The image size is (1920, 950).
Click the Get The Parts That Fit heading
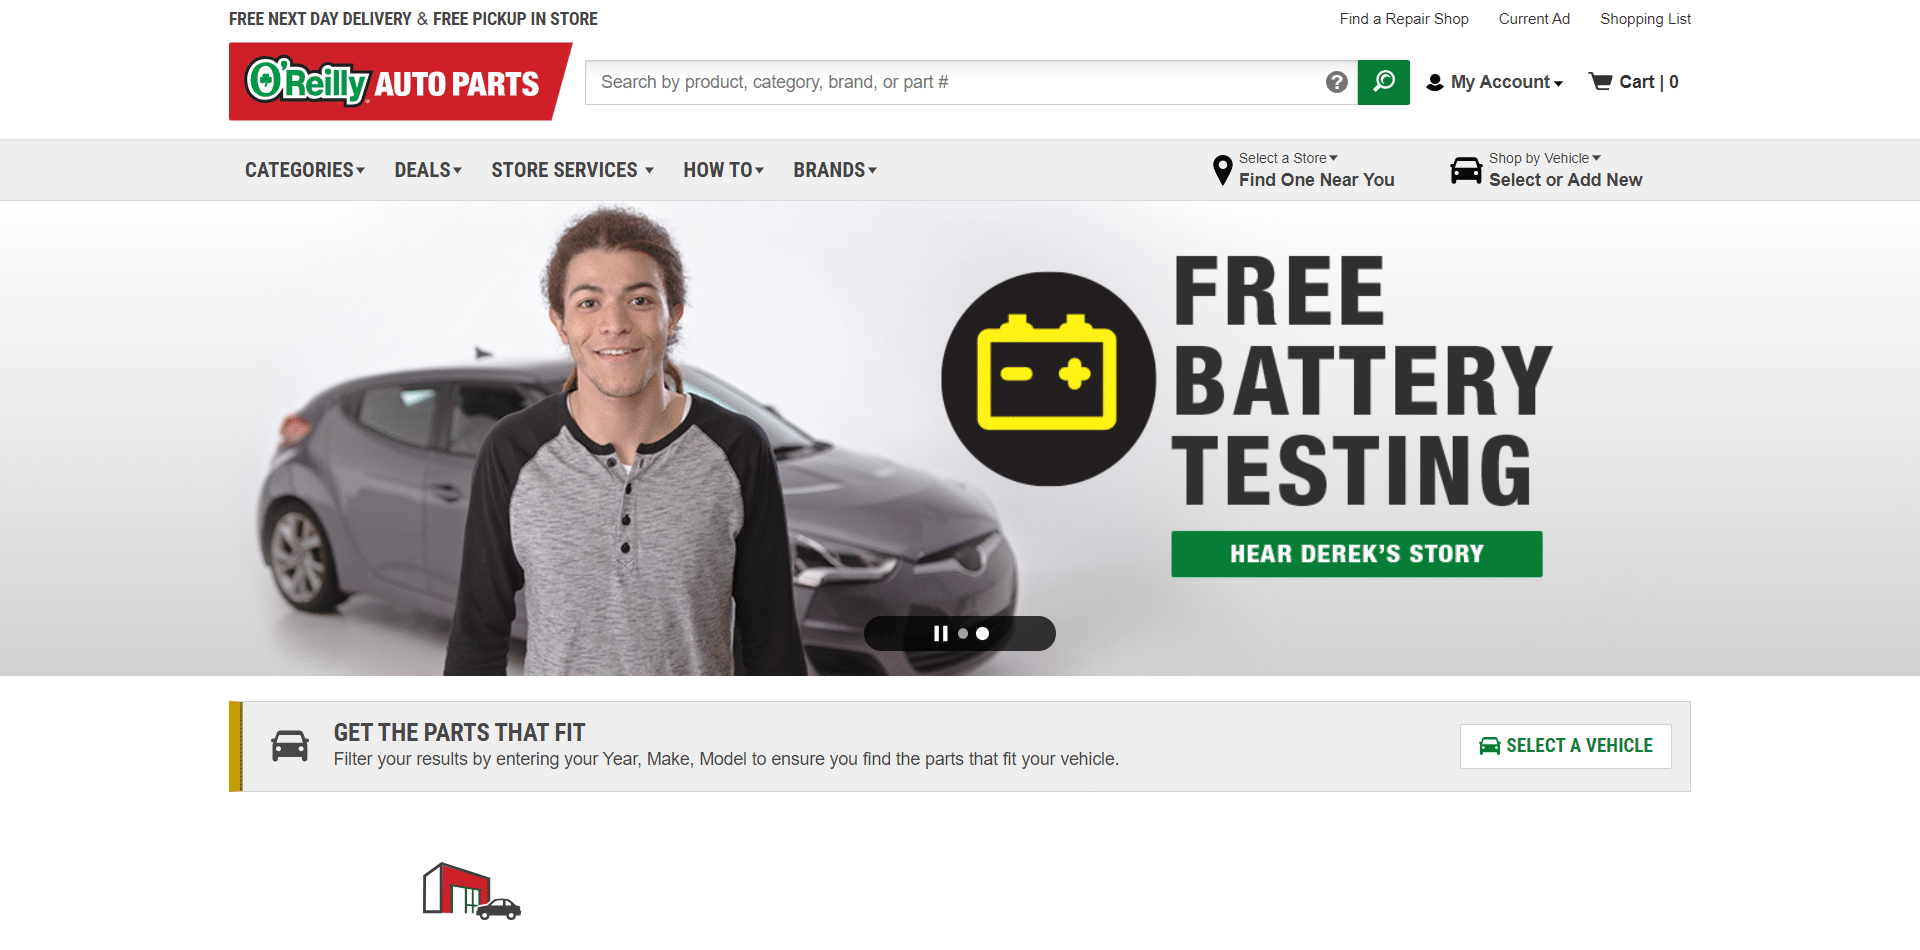(459, 733)
